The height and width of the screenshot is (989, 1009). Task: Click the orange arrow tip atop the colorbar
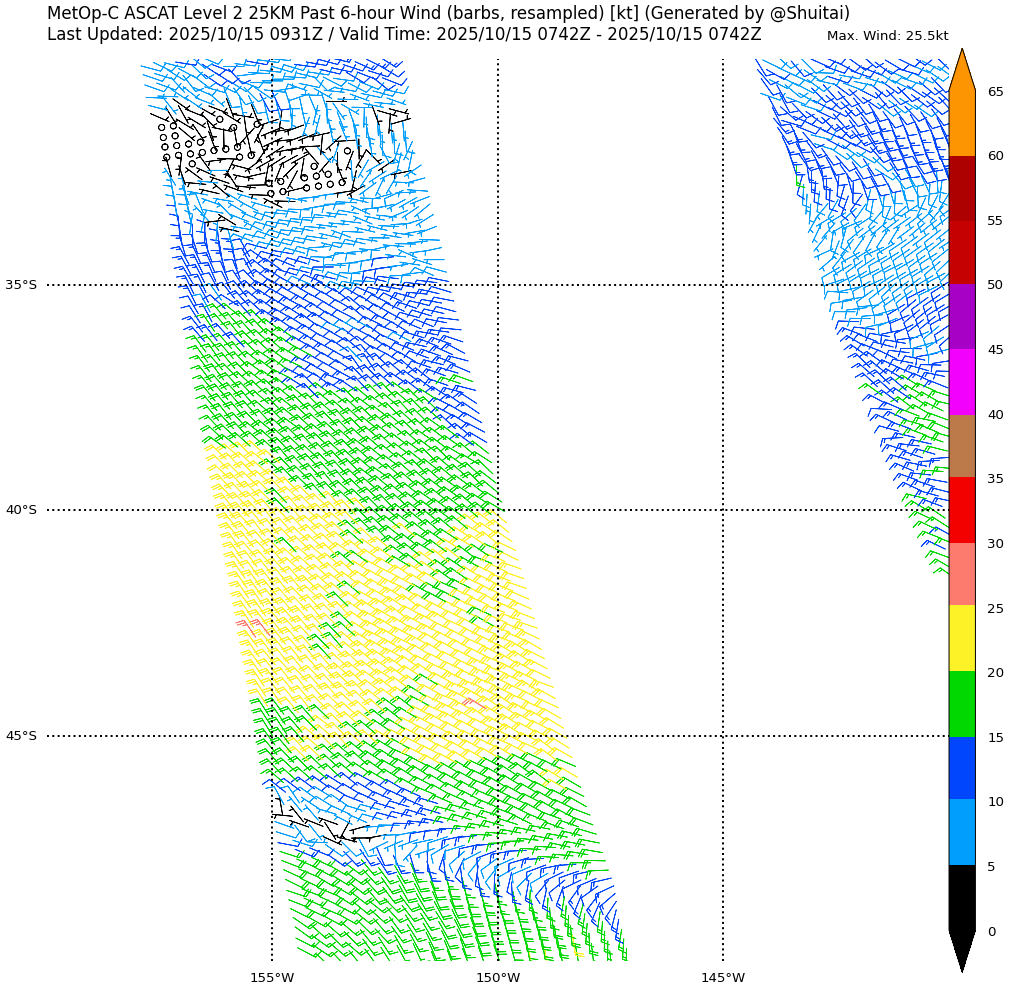(961, 72)
